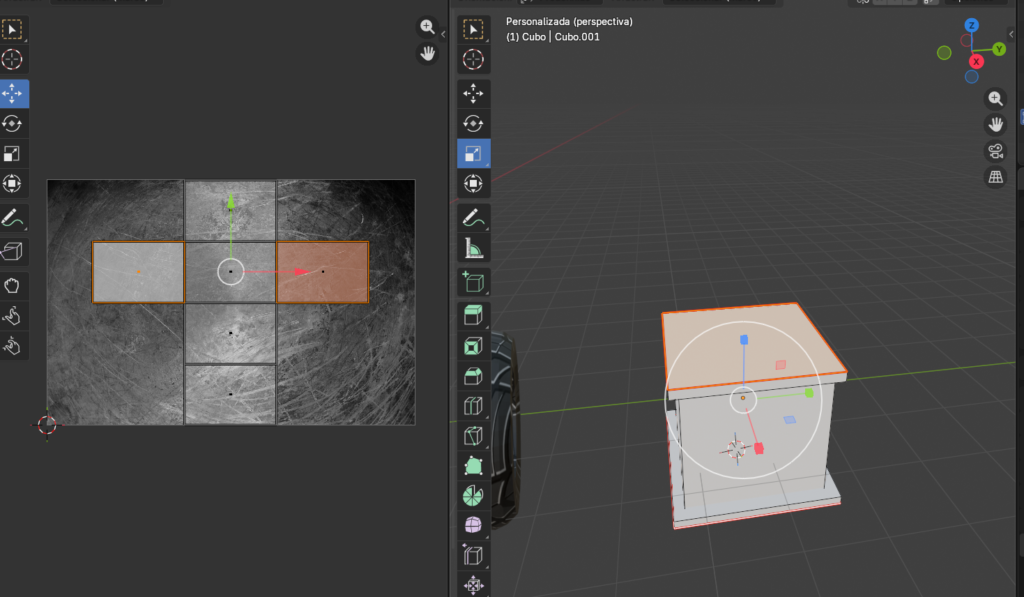Click the green Y axis on navigation gizmo
This screenshot has height=597, width=1024.
point(999,48)
